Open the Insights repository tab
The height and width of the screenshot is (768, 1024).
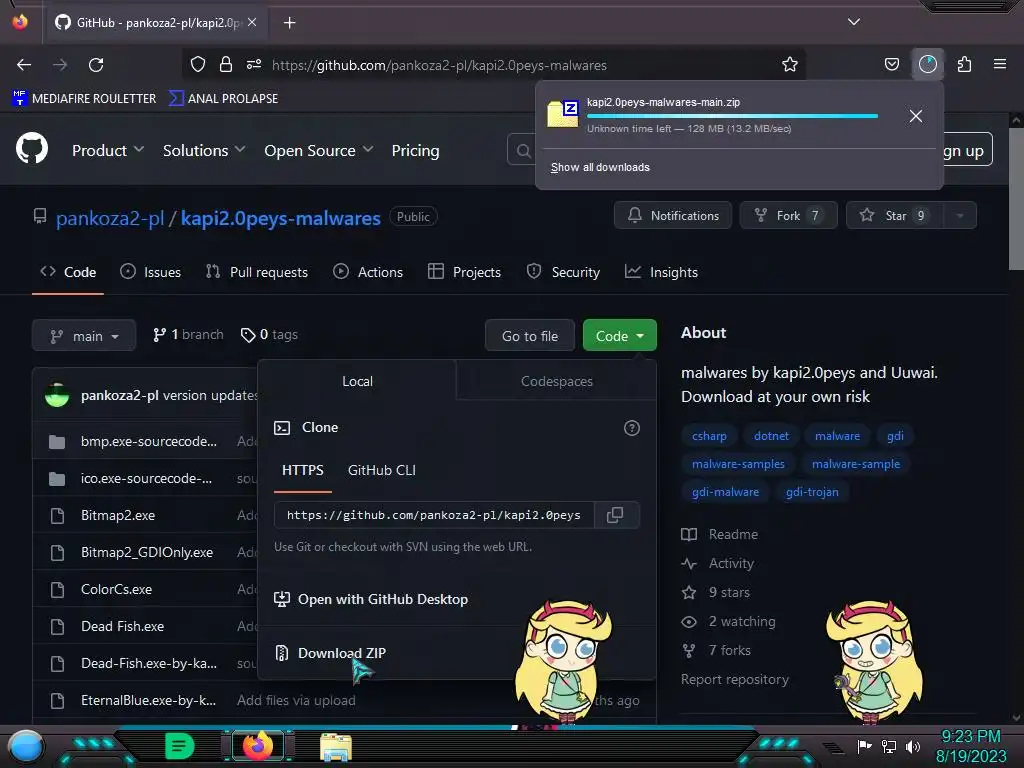[661, 272]
